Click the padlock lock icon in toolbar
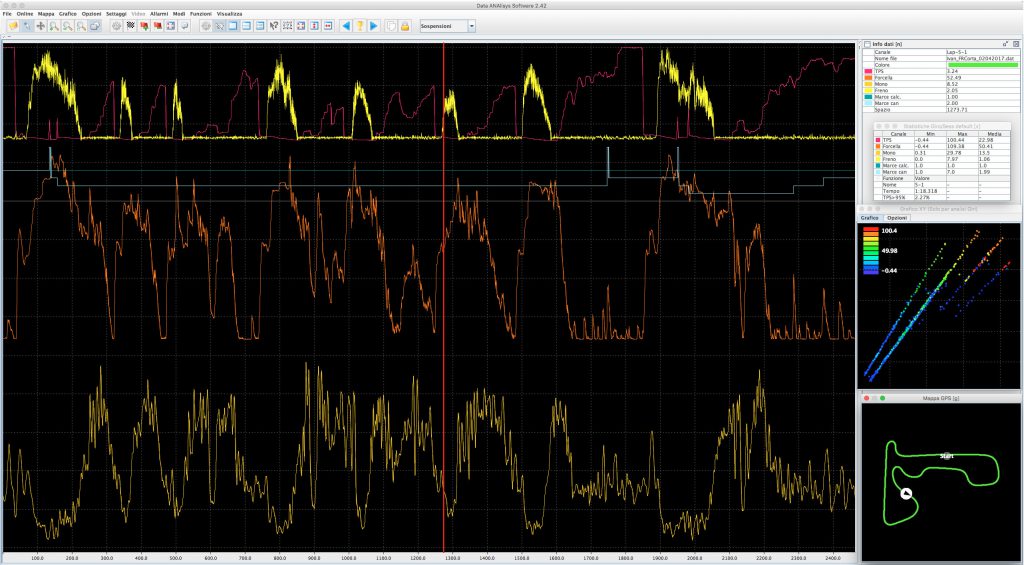The height and width of the screenshot is (565, 1024). tap(405, 25)
